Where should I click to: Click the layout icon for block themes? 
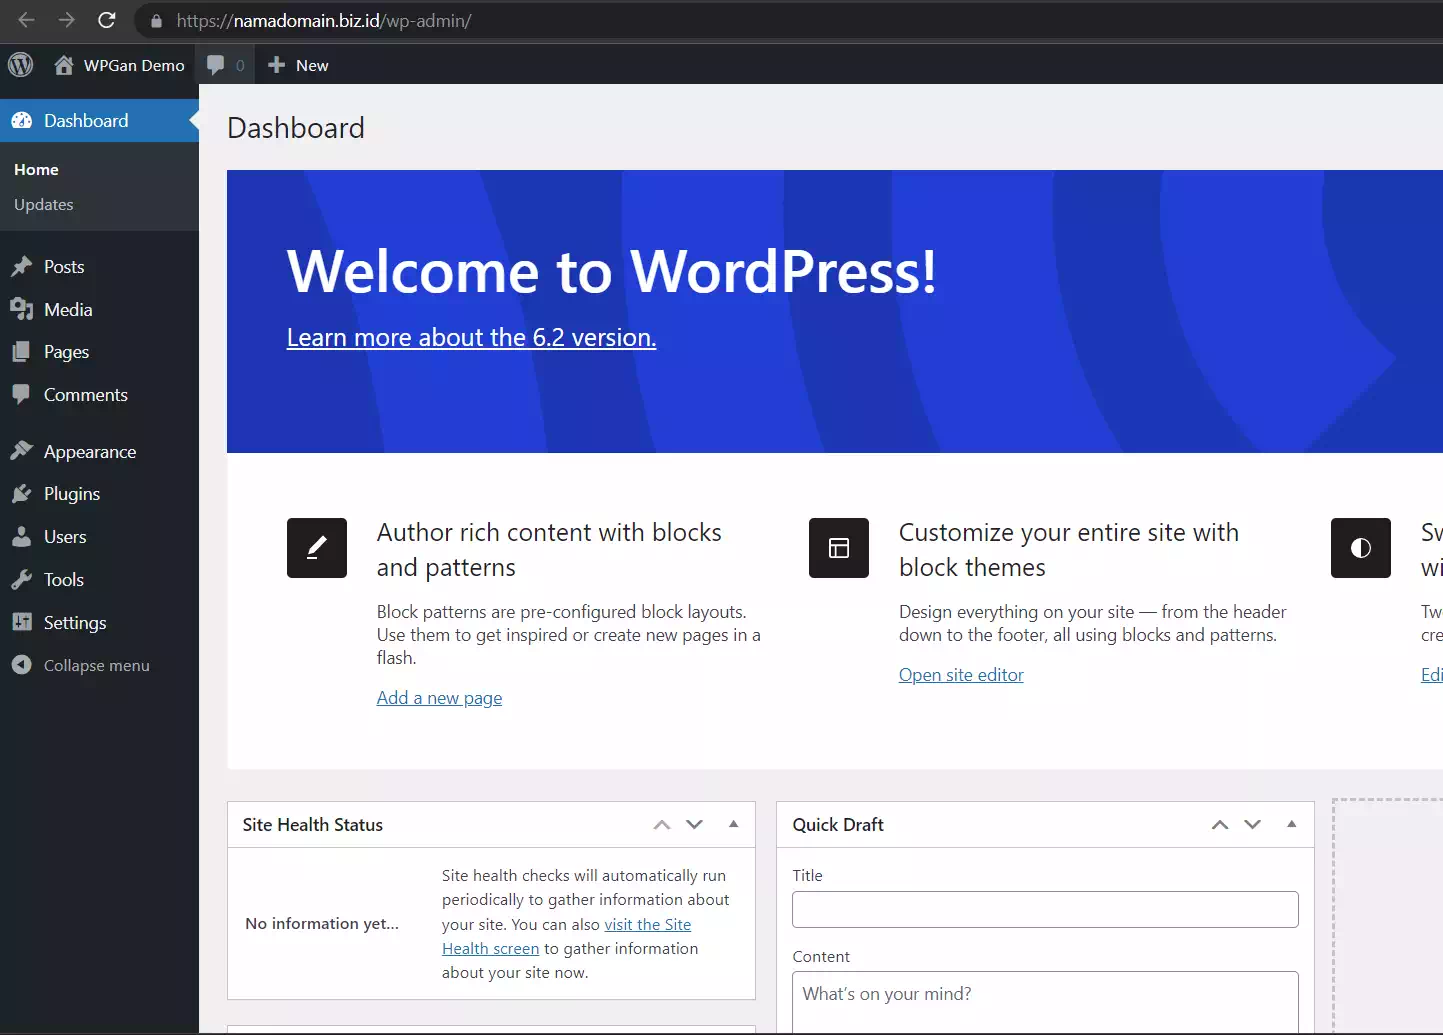tap(839, 548)
